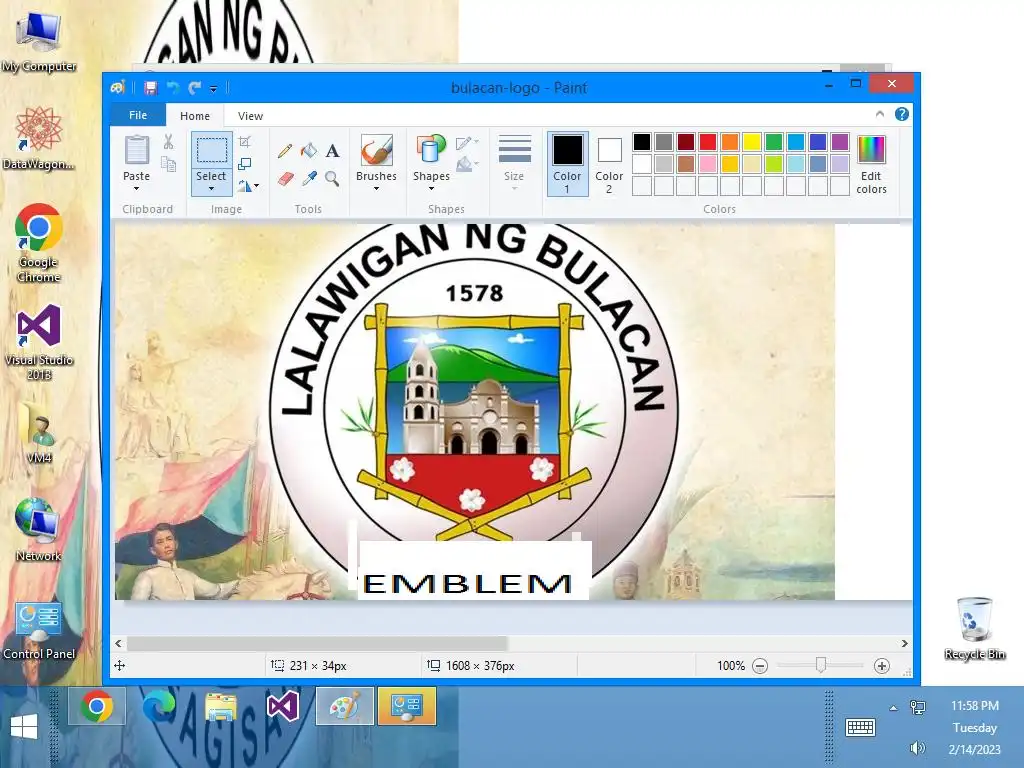Activate Color 2 background button
The height and width of the screenshot is (768, 1024).
click(609, 164)
